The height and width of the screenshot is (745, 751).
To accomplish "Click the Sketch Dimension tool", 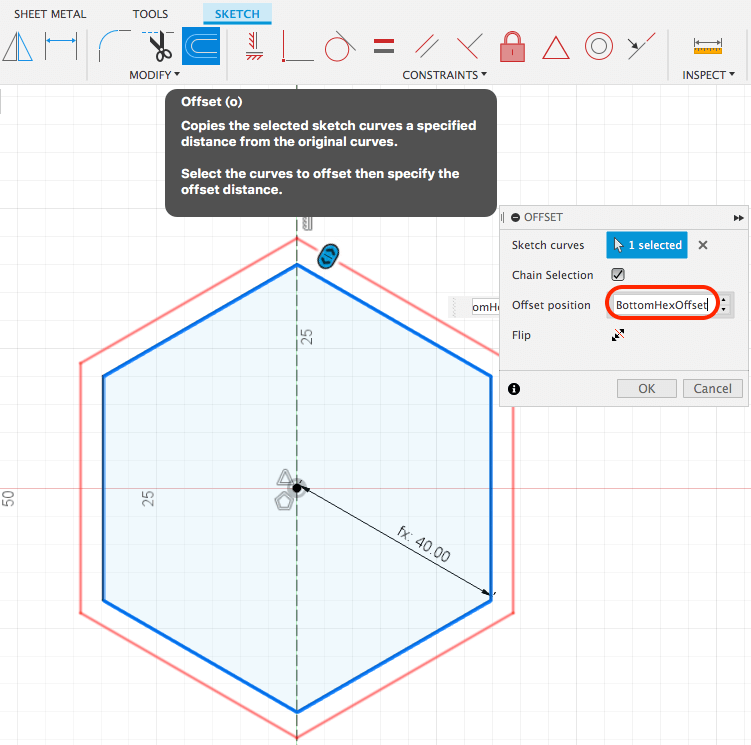I will point(62,46).
